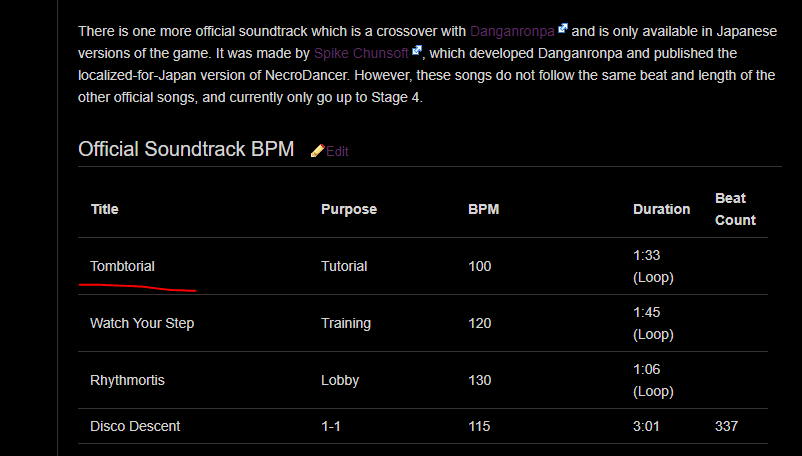Click the 130 BPM value for Rhythmortis
This screenshot has width=802, height=456.
point(479,380)
